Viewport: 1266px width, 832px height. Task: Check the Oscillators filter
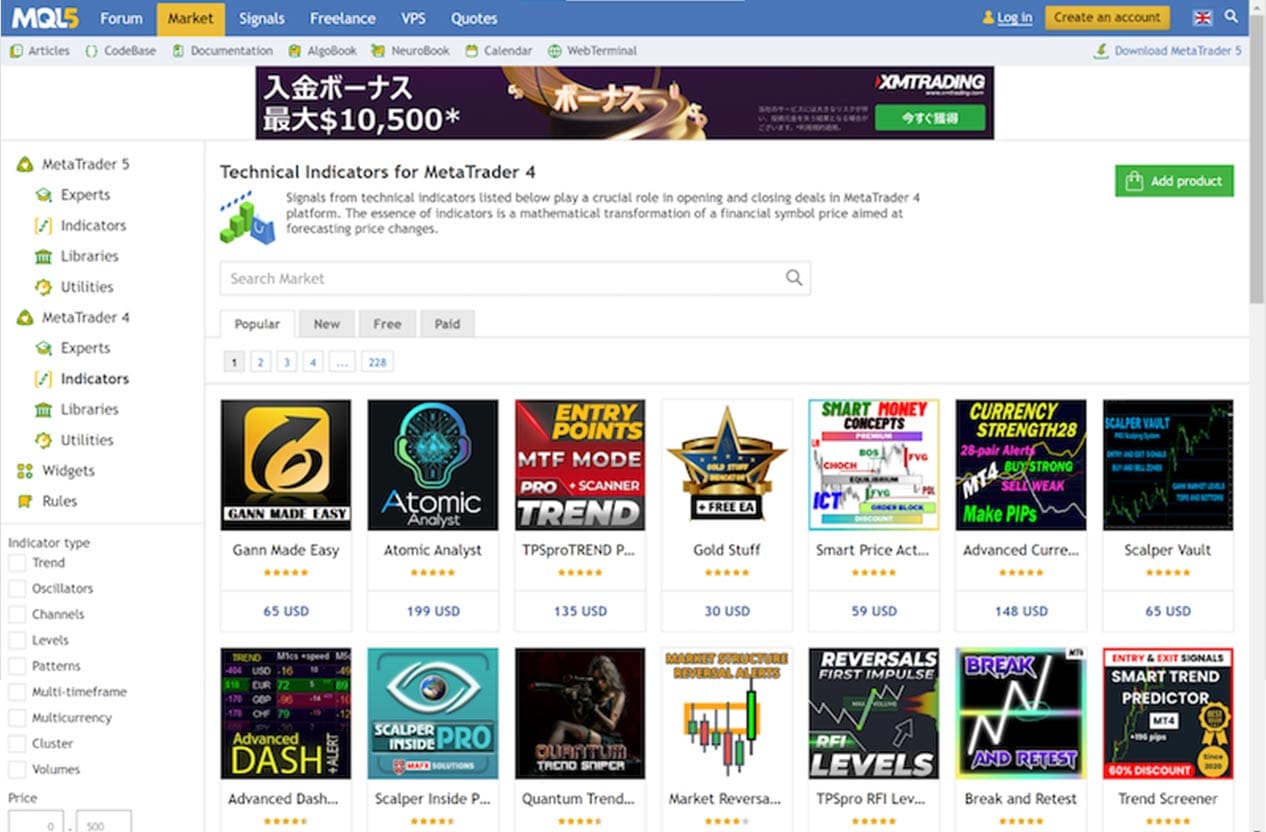(17, 589)
